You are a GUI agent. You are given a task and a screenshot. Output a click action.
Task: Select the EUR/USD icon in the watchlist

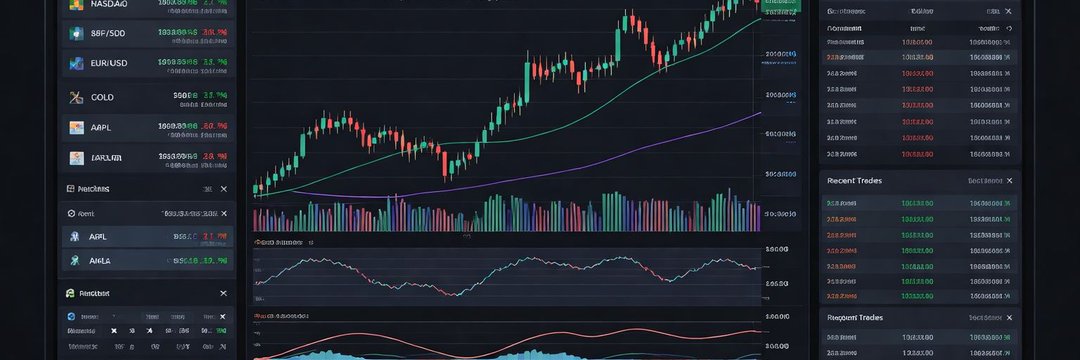(x=76, y=63)
